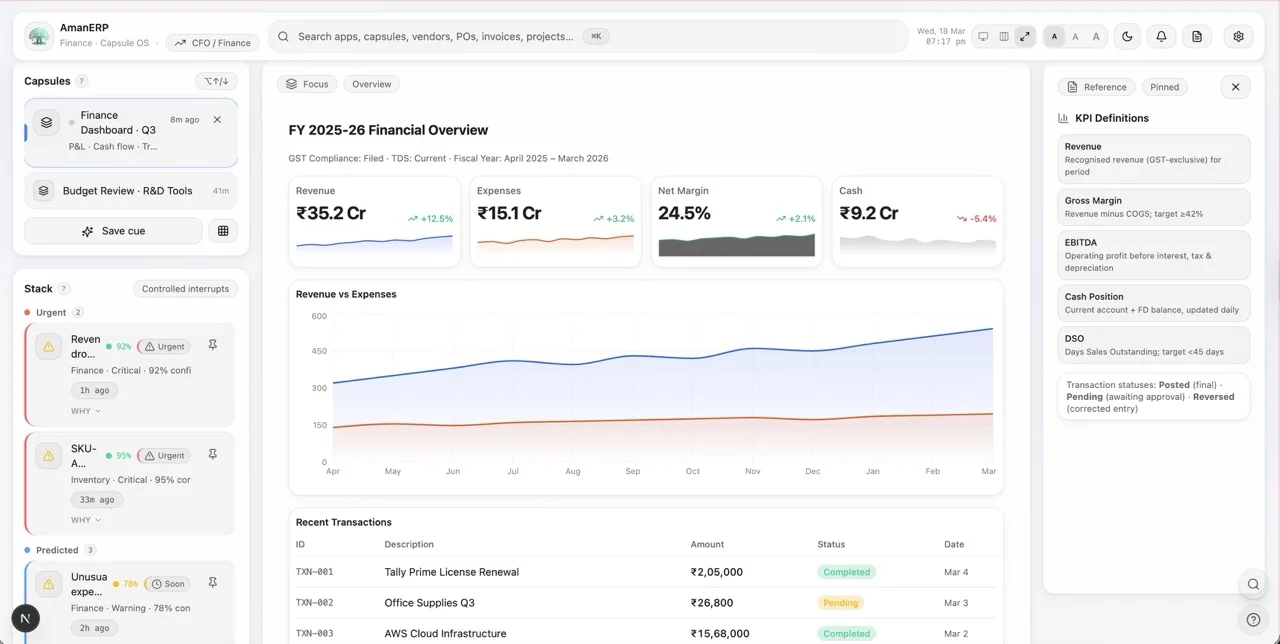
Task: Choose the large font size A
Action: point(1096,36)
